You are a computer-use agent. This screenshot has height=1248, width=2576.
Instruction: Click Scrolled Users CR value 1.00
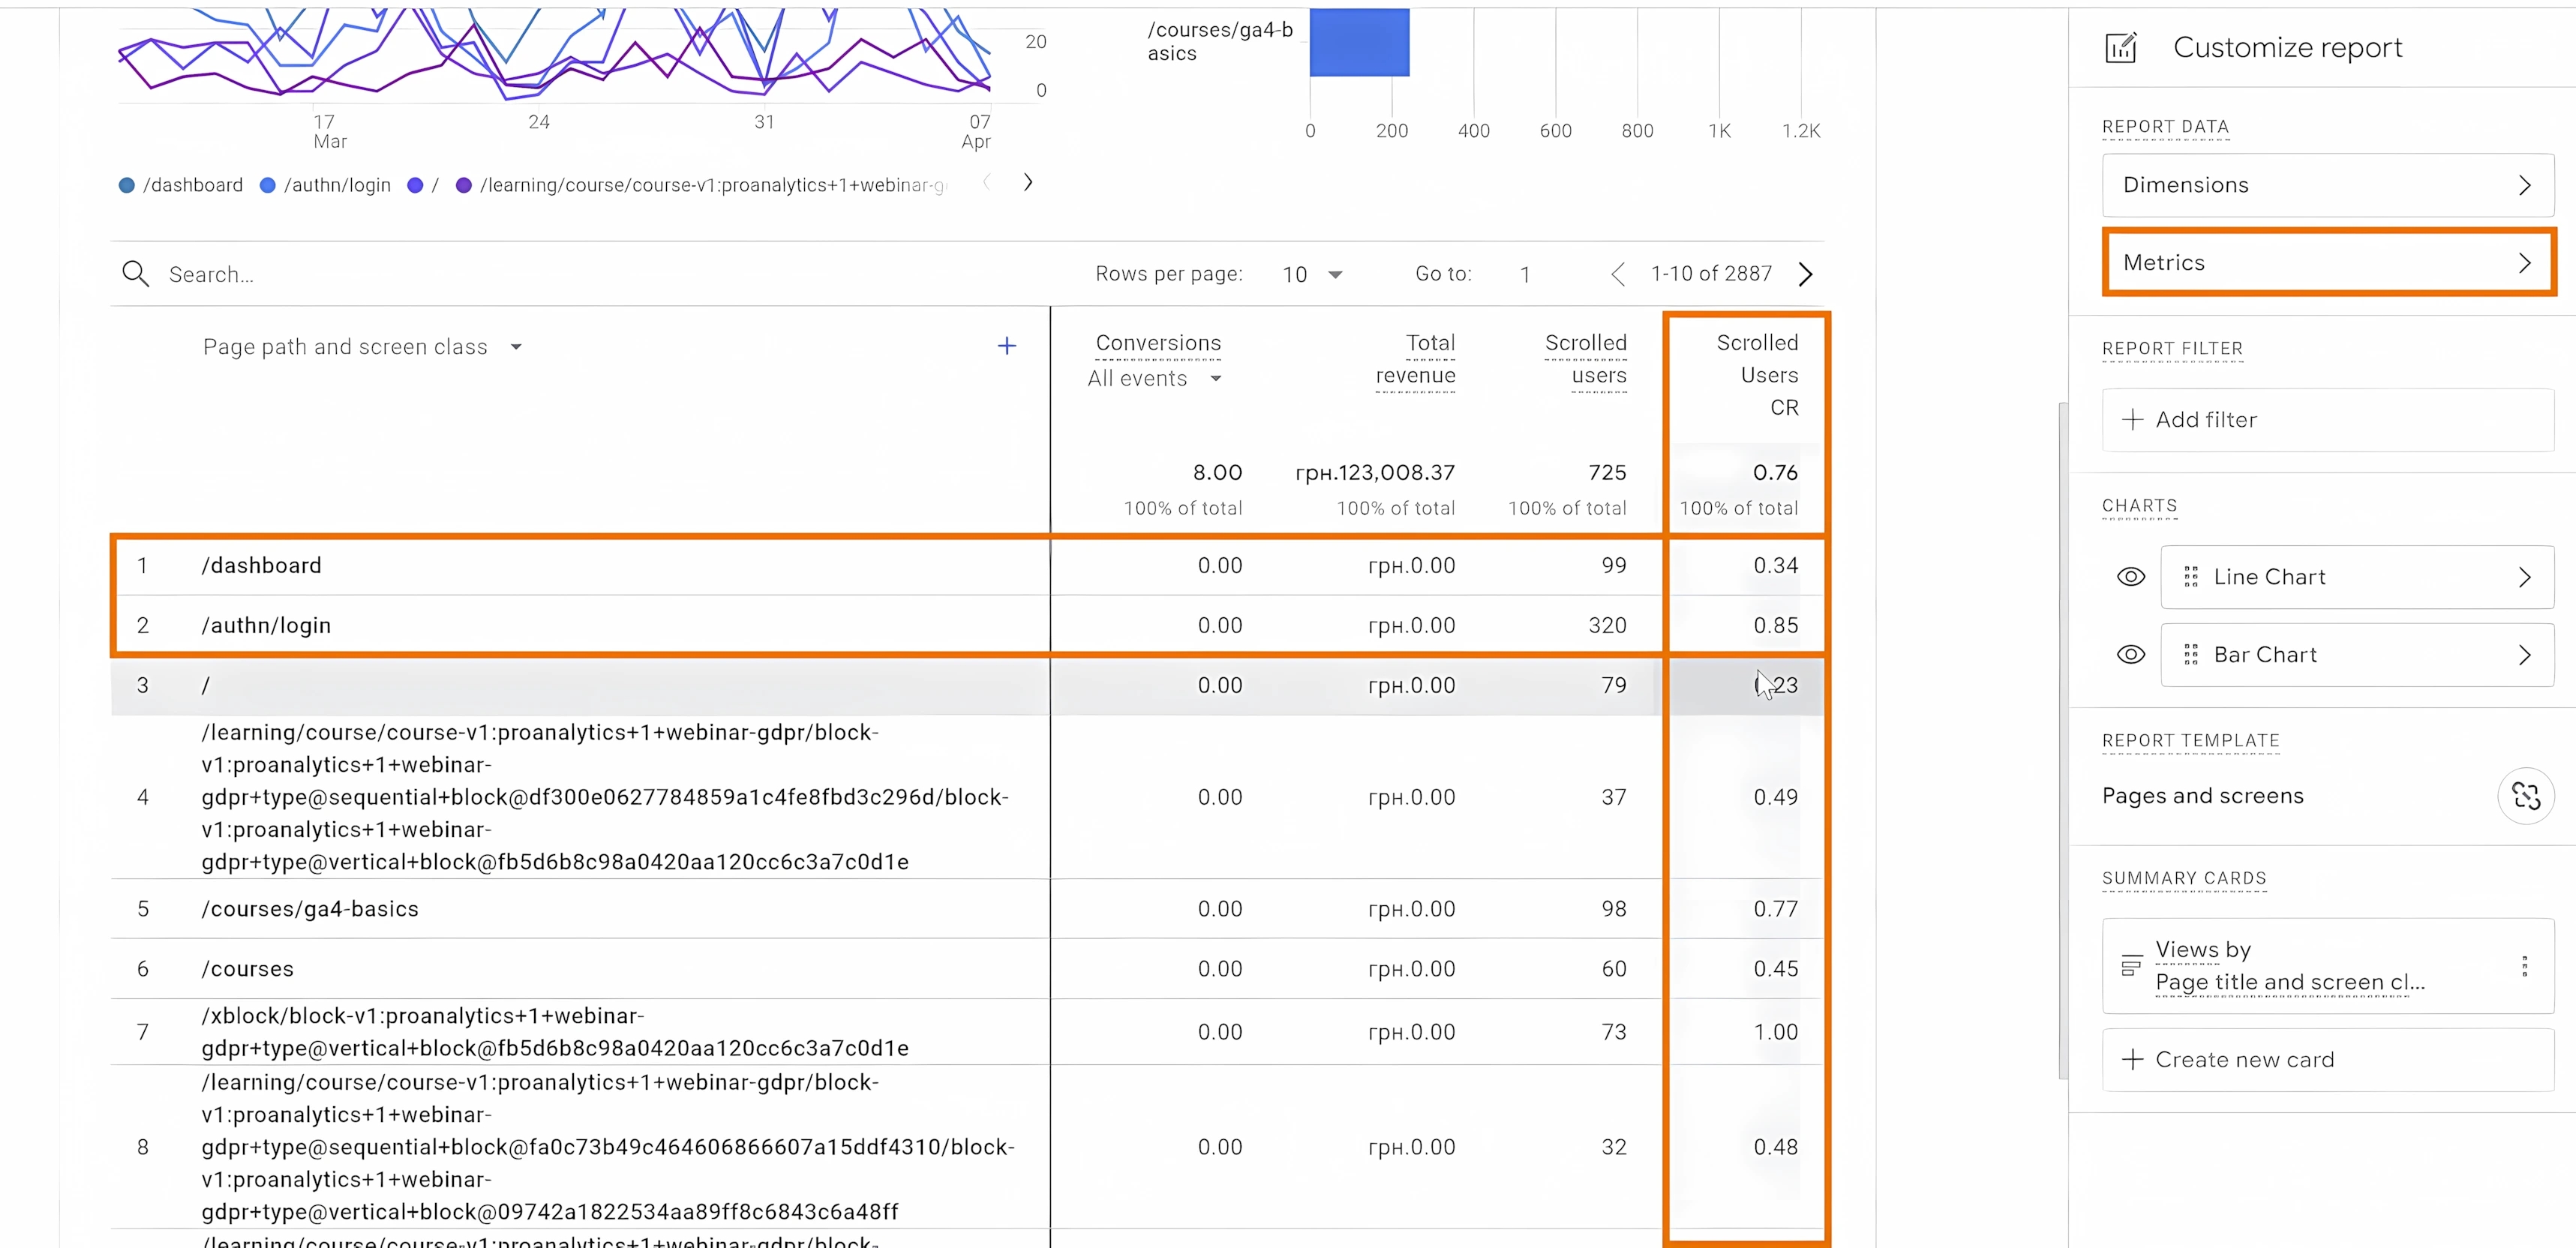(x=1775, y=1032)
